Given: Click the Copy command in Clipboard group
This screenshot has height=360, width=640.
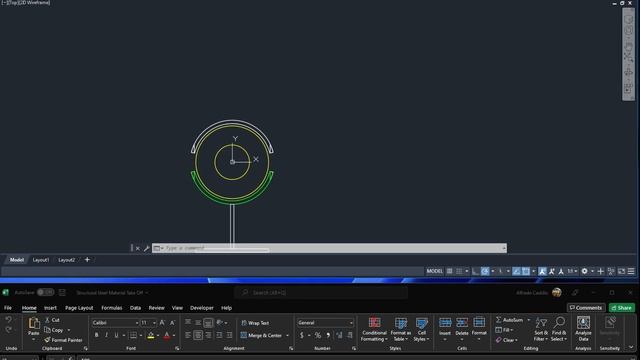Looking at the screenshot, I should coord(54,330).
